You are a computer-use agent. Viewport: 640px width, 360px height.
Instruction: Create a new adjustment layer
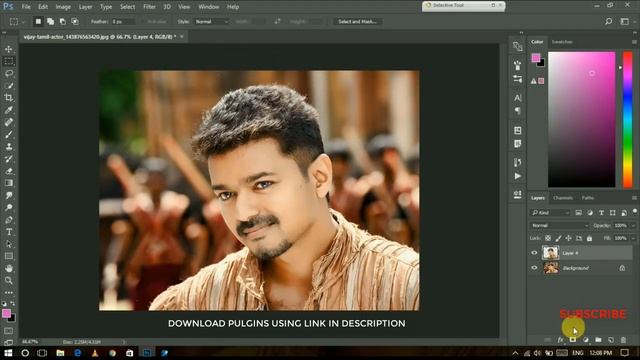586,340
